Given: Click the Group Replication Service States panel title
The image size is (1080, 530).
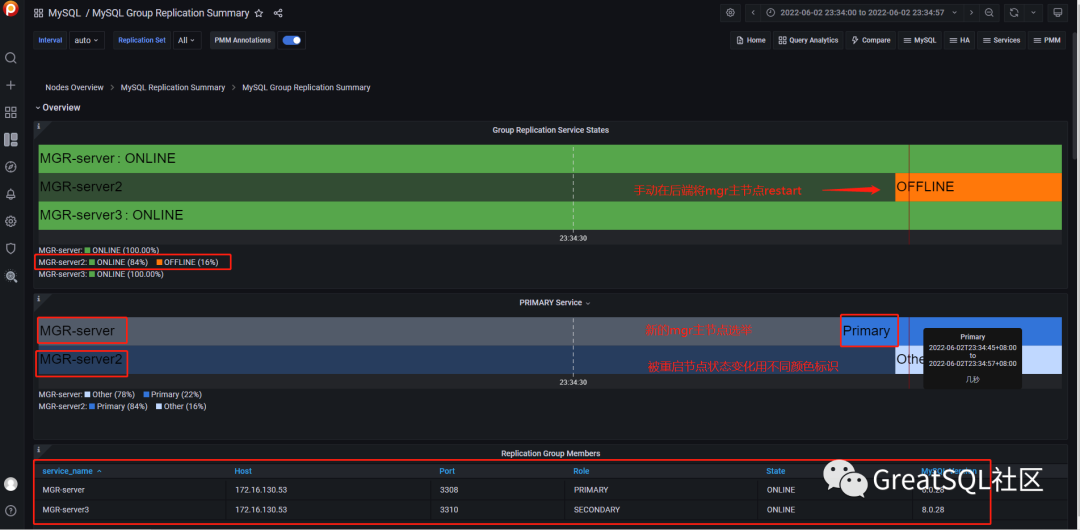Looking at the screenshot, I should [550, 130].
